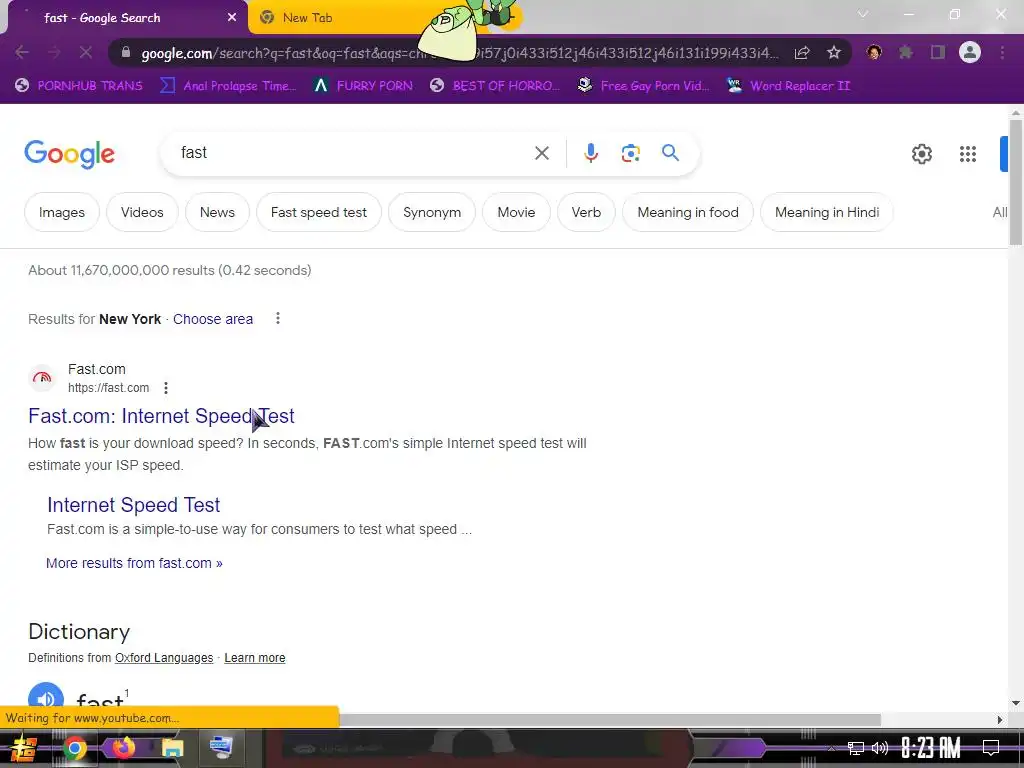Focus the Google search field containing fast
This screenshot has width=1024, height=768.
point(353,153)
